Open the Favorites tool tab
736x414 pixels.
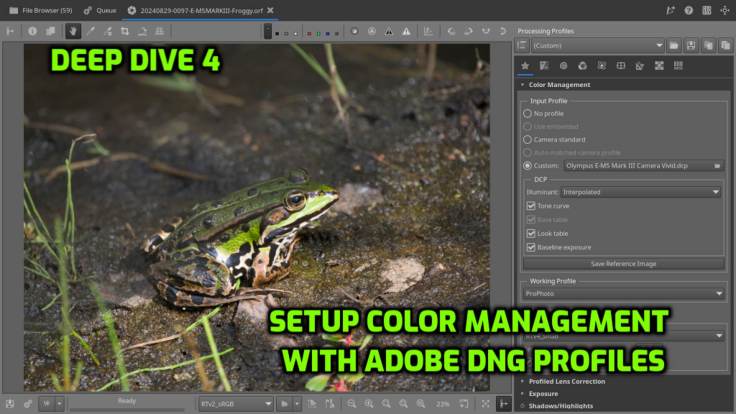coord(526,66)
